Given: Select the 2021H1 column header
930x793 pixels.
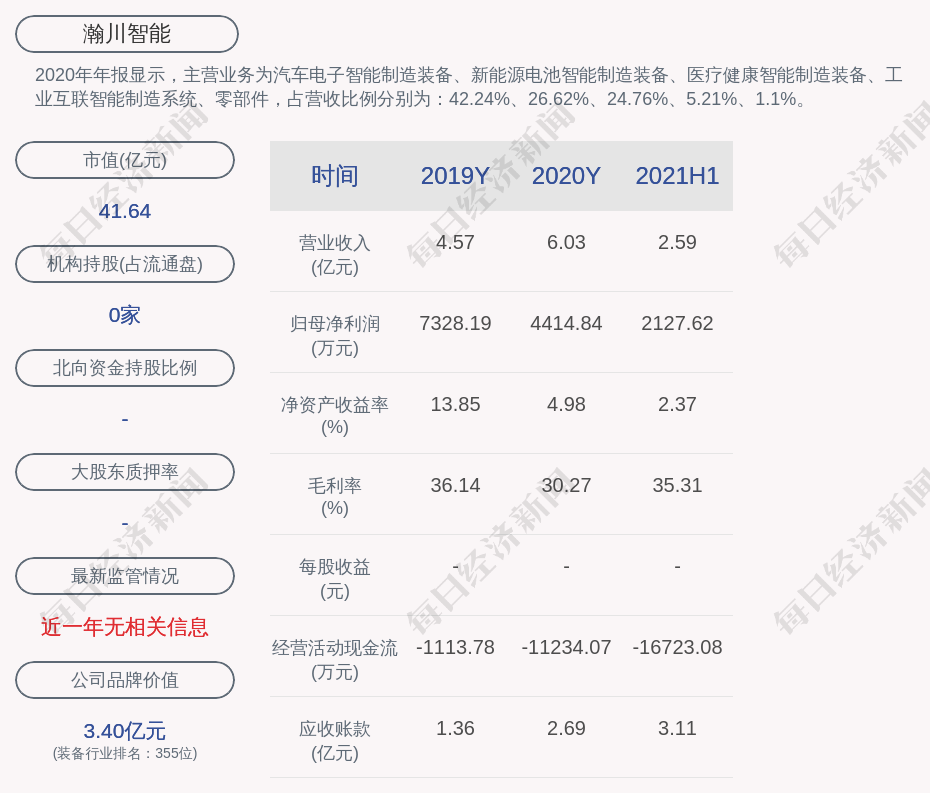Looking at the screenshot, I should pyautogui.click(x=677, y=176).
